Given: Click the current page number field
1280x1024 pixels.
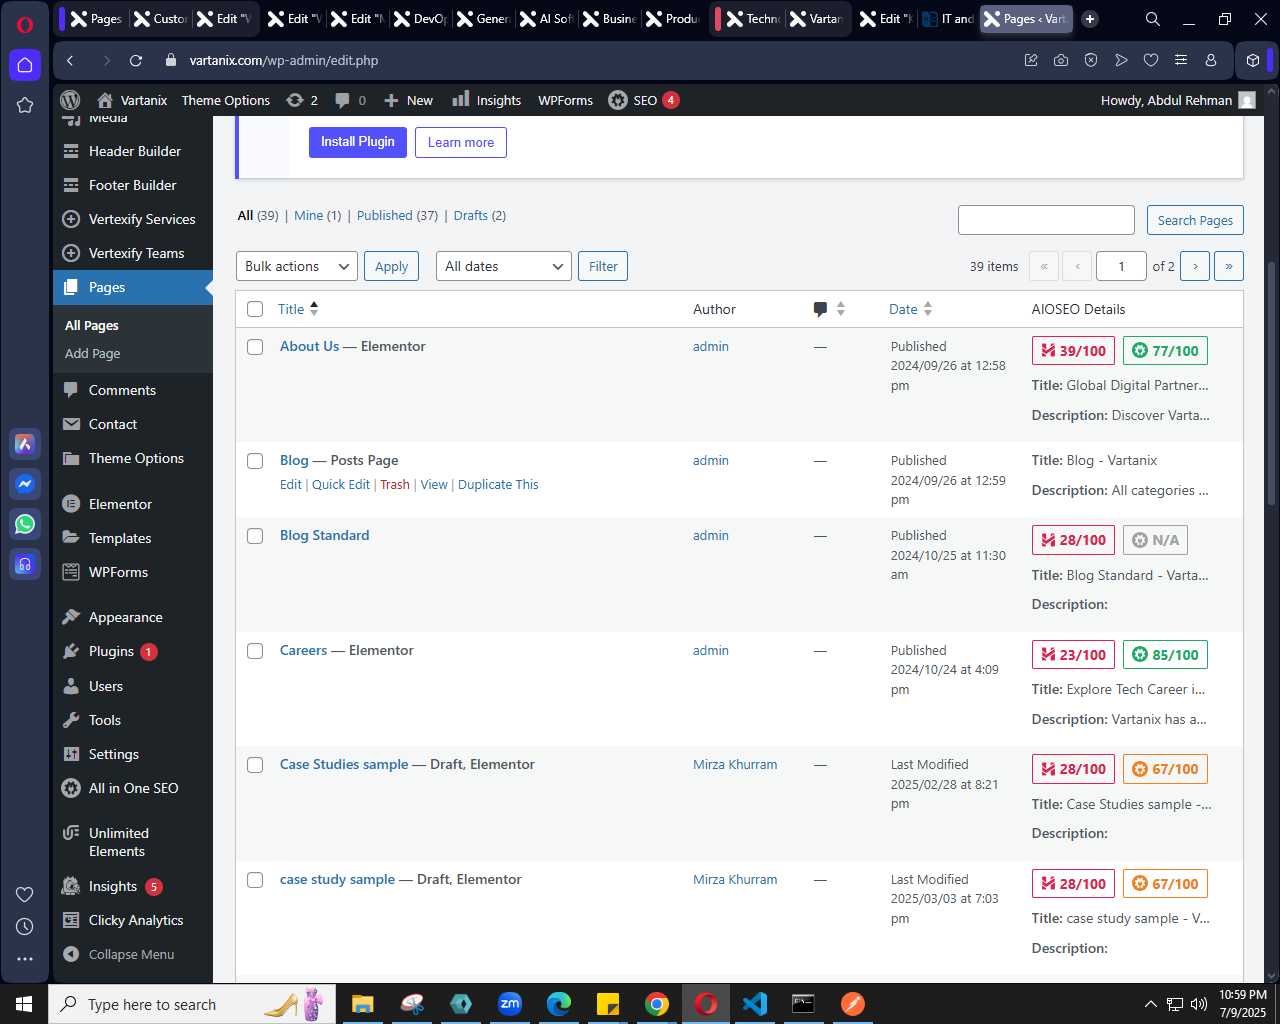Looking at the screenshot, I should coord(1121,266).
